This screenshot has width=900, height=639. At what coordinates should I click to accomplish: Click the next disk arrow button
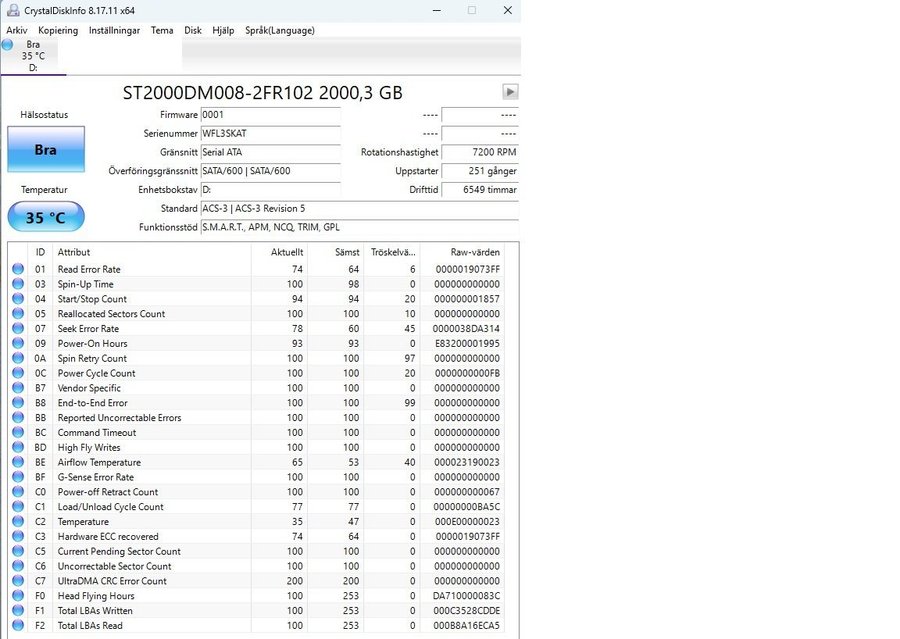tap(510, 91)
